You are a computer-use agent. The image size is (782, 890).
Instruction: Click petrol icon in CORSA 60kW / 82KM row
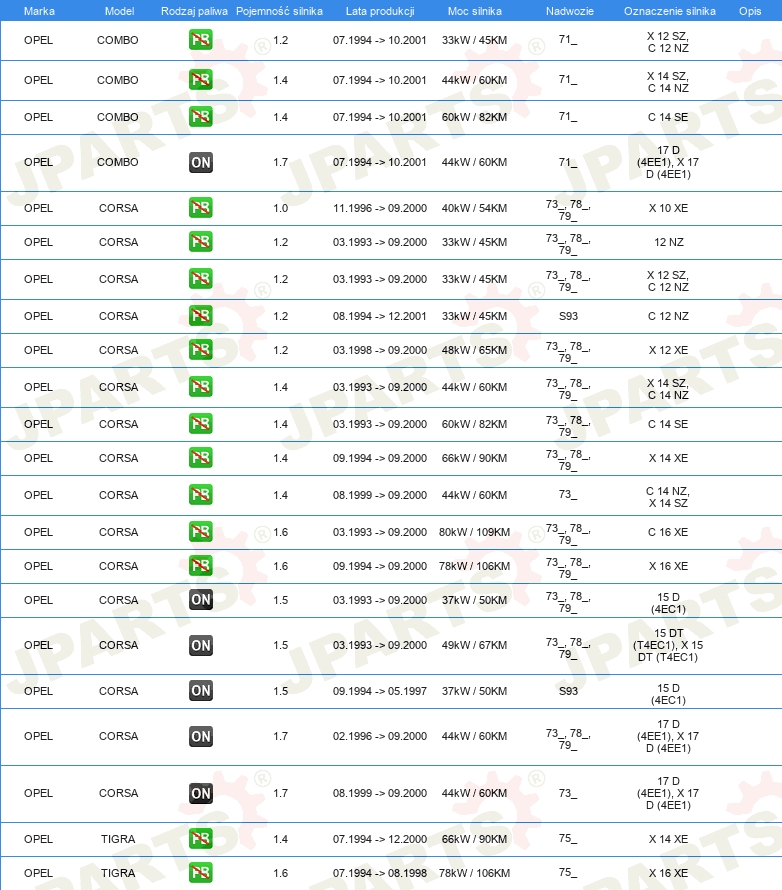pos(200,423)
